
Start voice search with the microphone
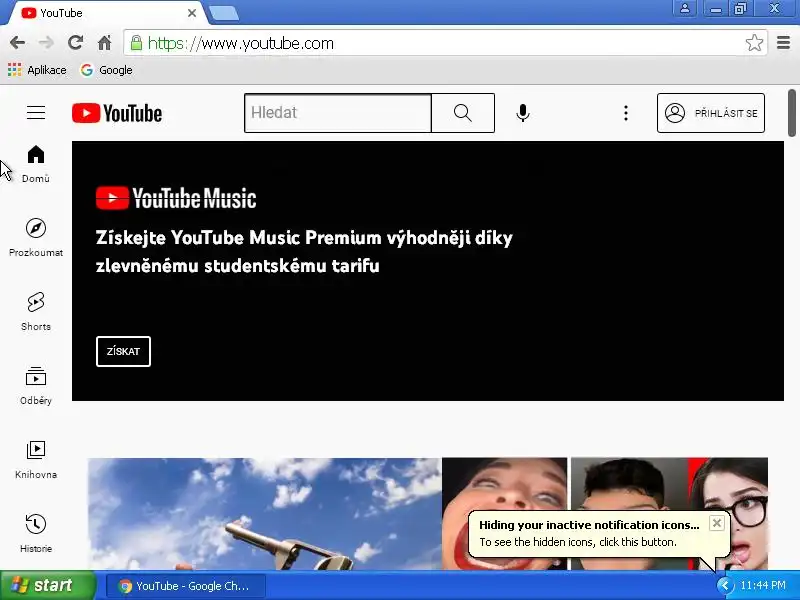pos(522,113)
